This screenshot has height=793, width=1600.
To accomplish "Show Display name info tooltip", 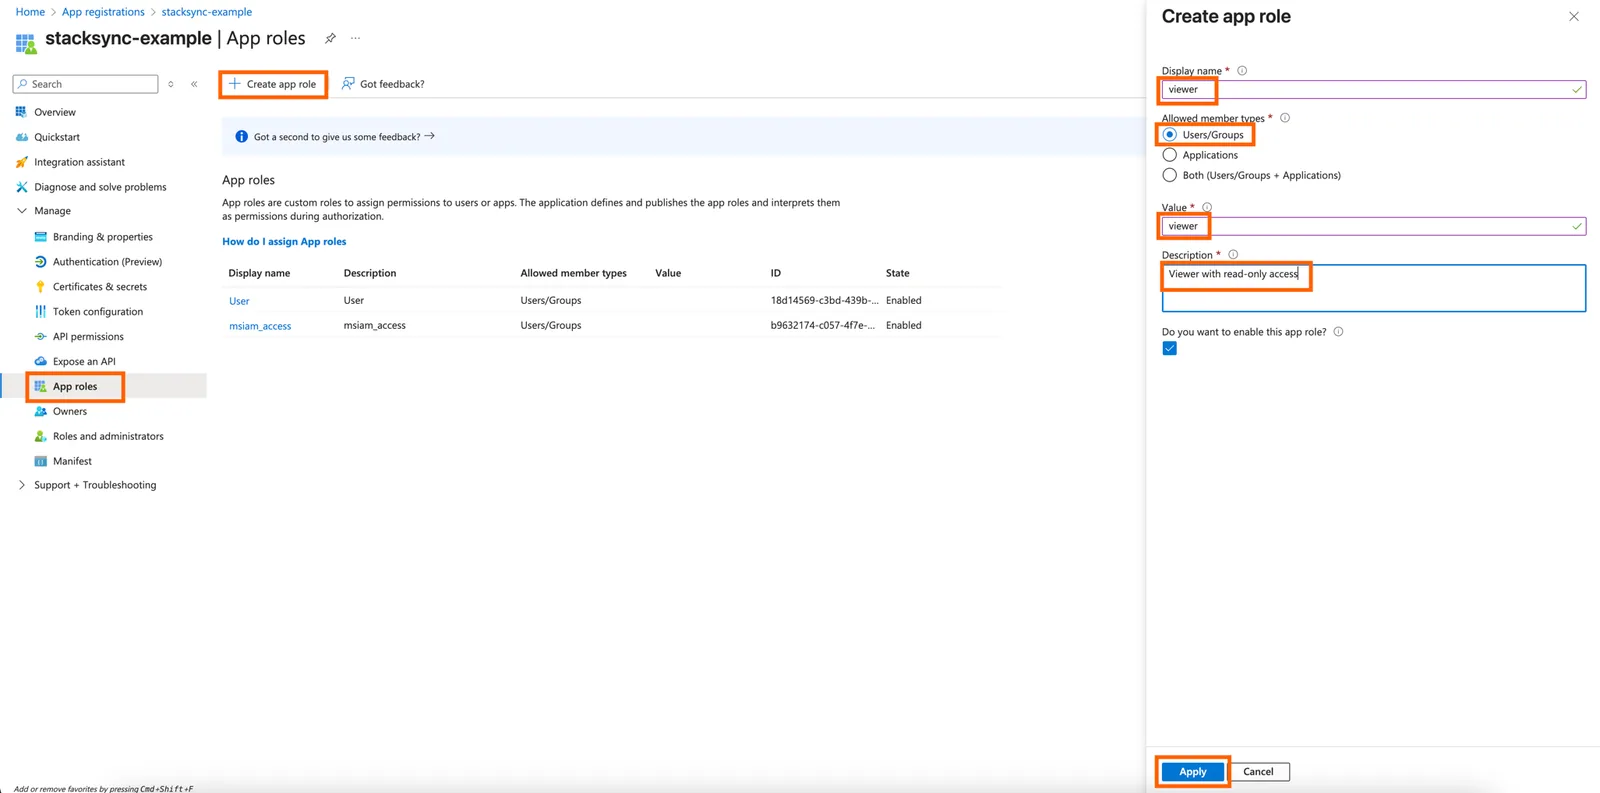I will click(1242, 71).
